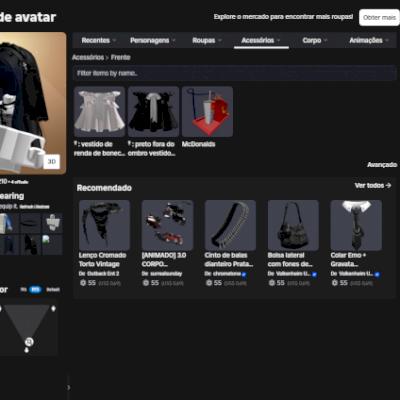
Task: Open the Colar Emo + Gravata item
Action: [356, 225]
